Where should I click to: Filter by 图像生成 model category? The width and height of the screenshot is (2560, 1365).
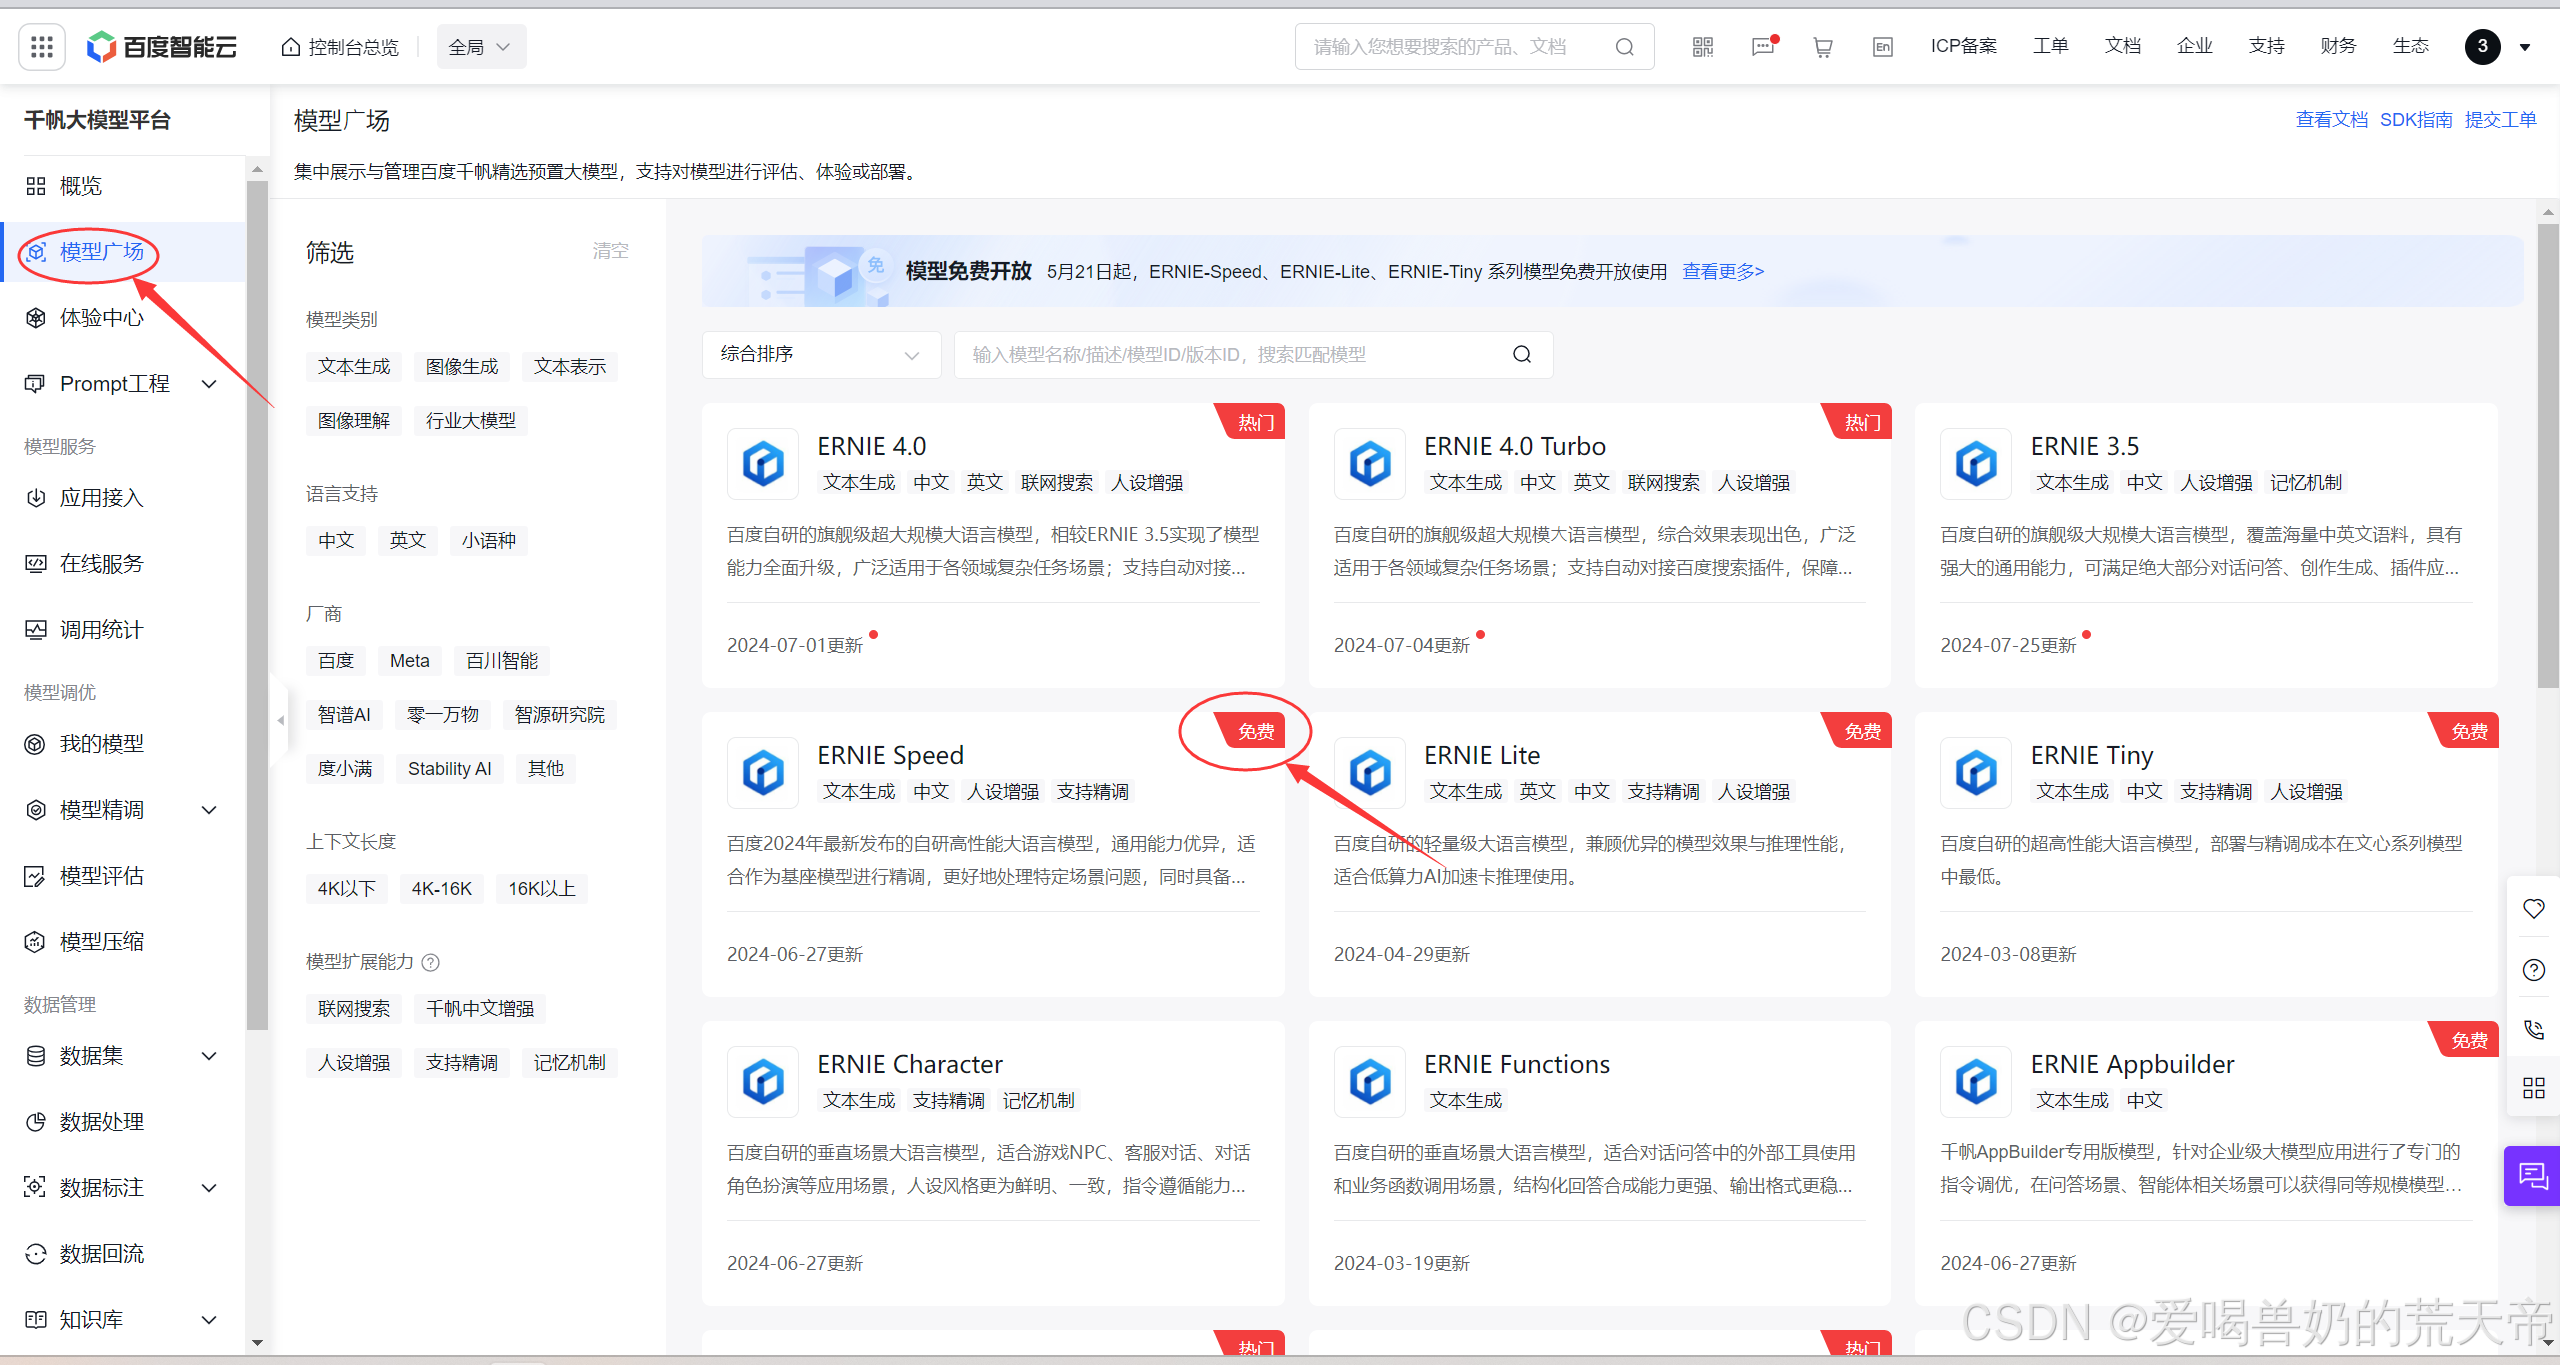pyautogui.click(x=462, y=367)
